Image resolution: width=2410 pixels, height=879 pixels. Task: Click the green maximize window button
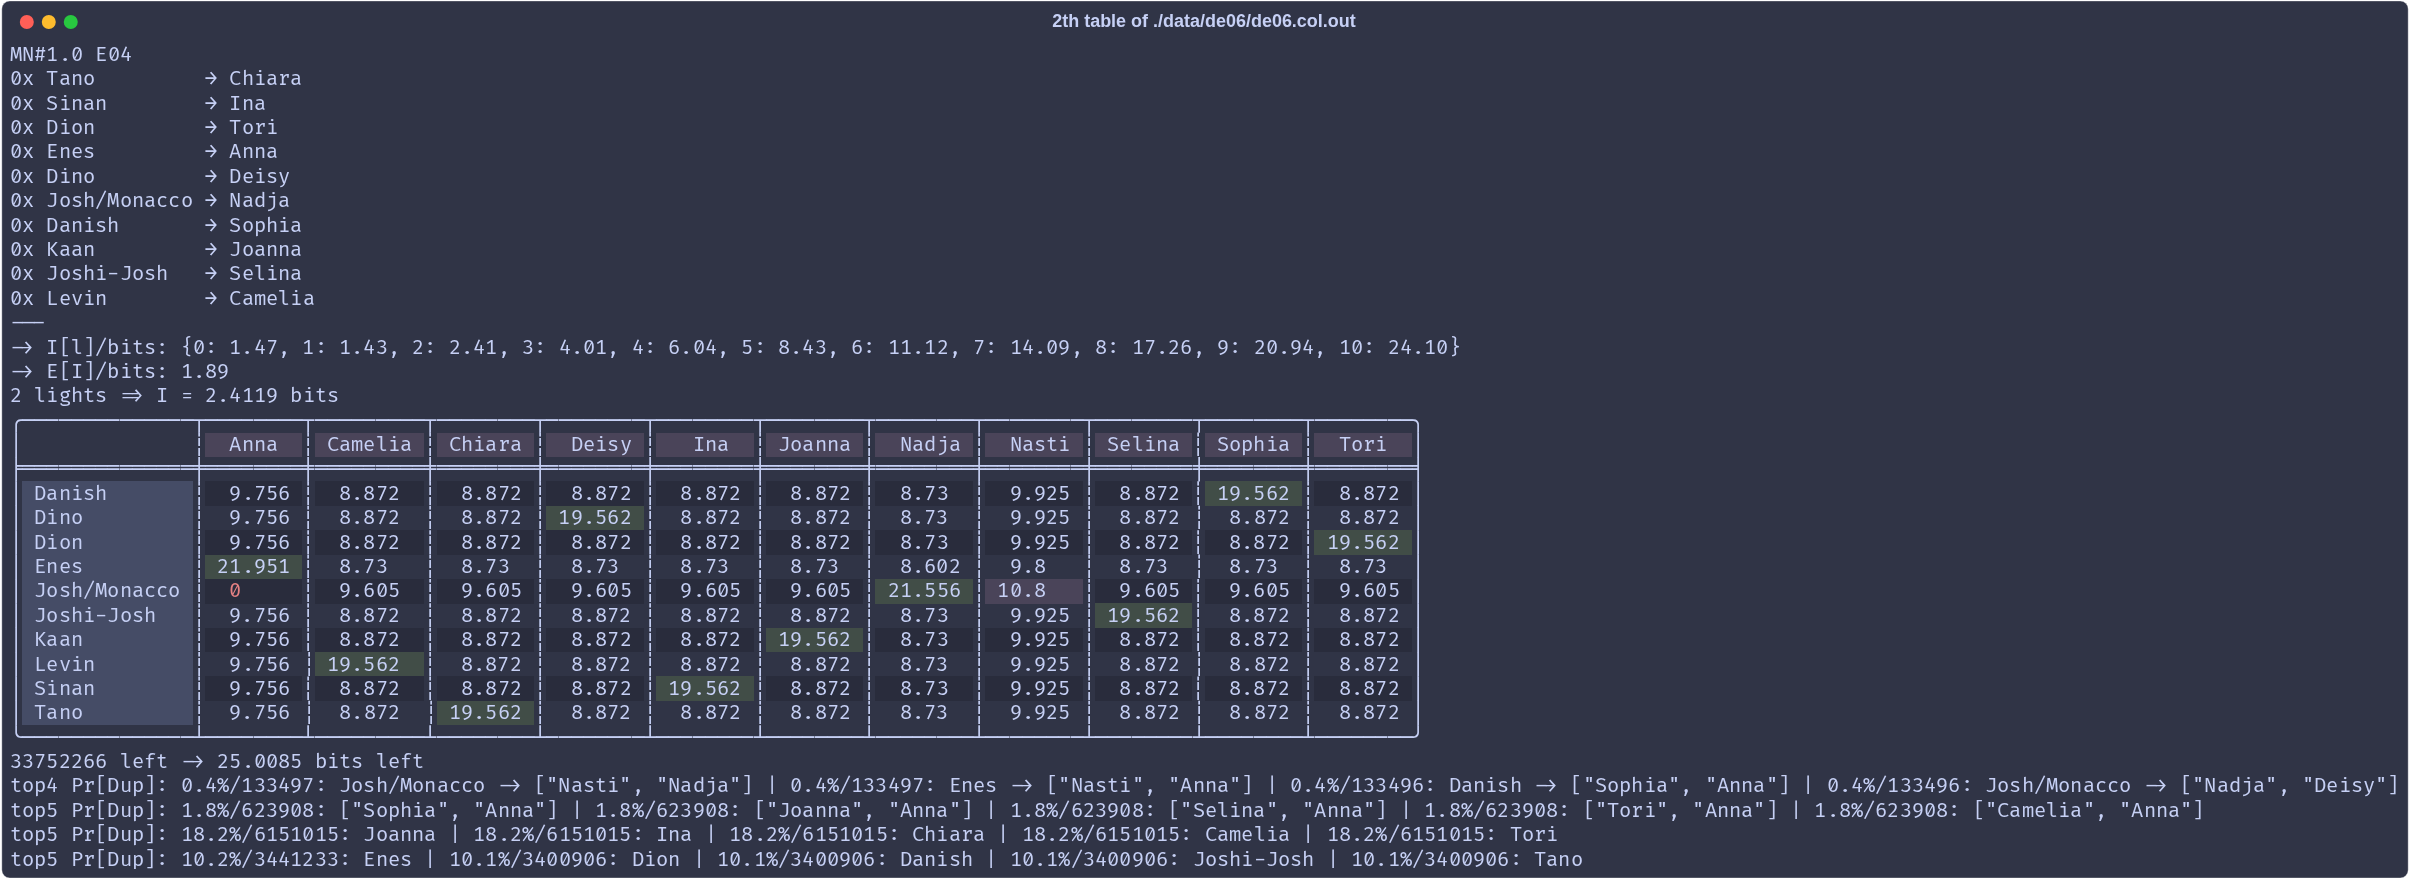click(71, 21)
